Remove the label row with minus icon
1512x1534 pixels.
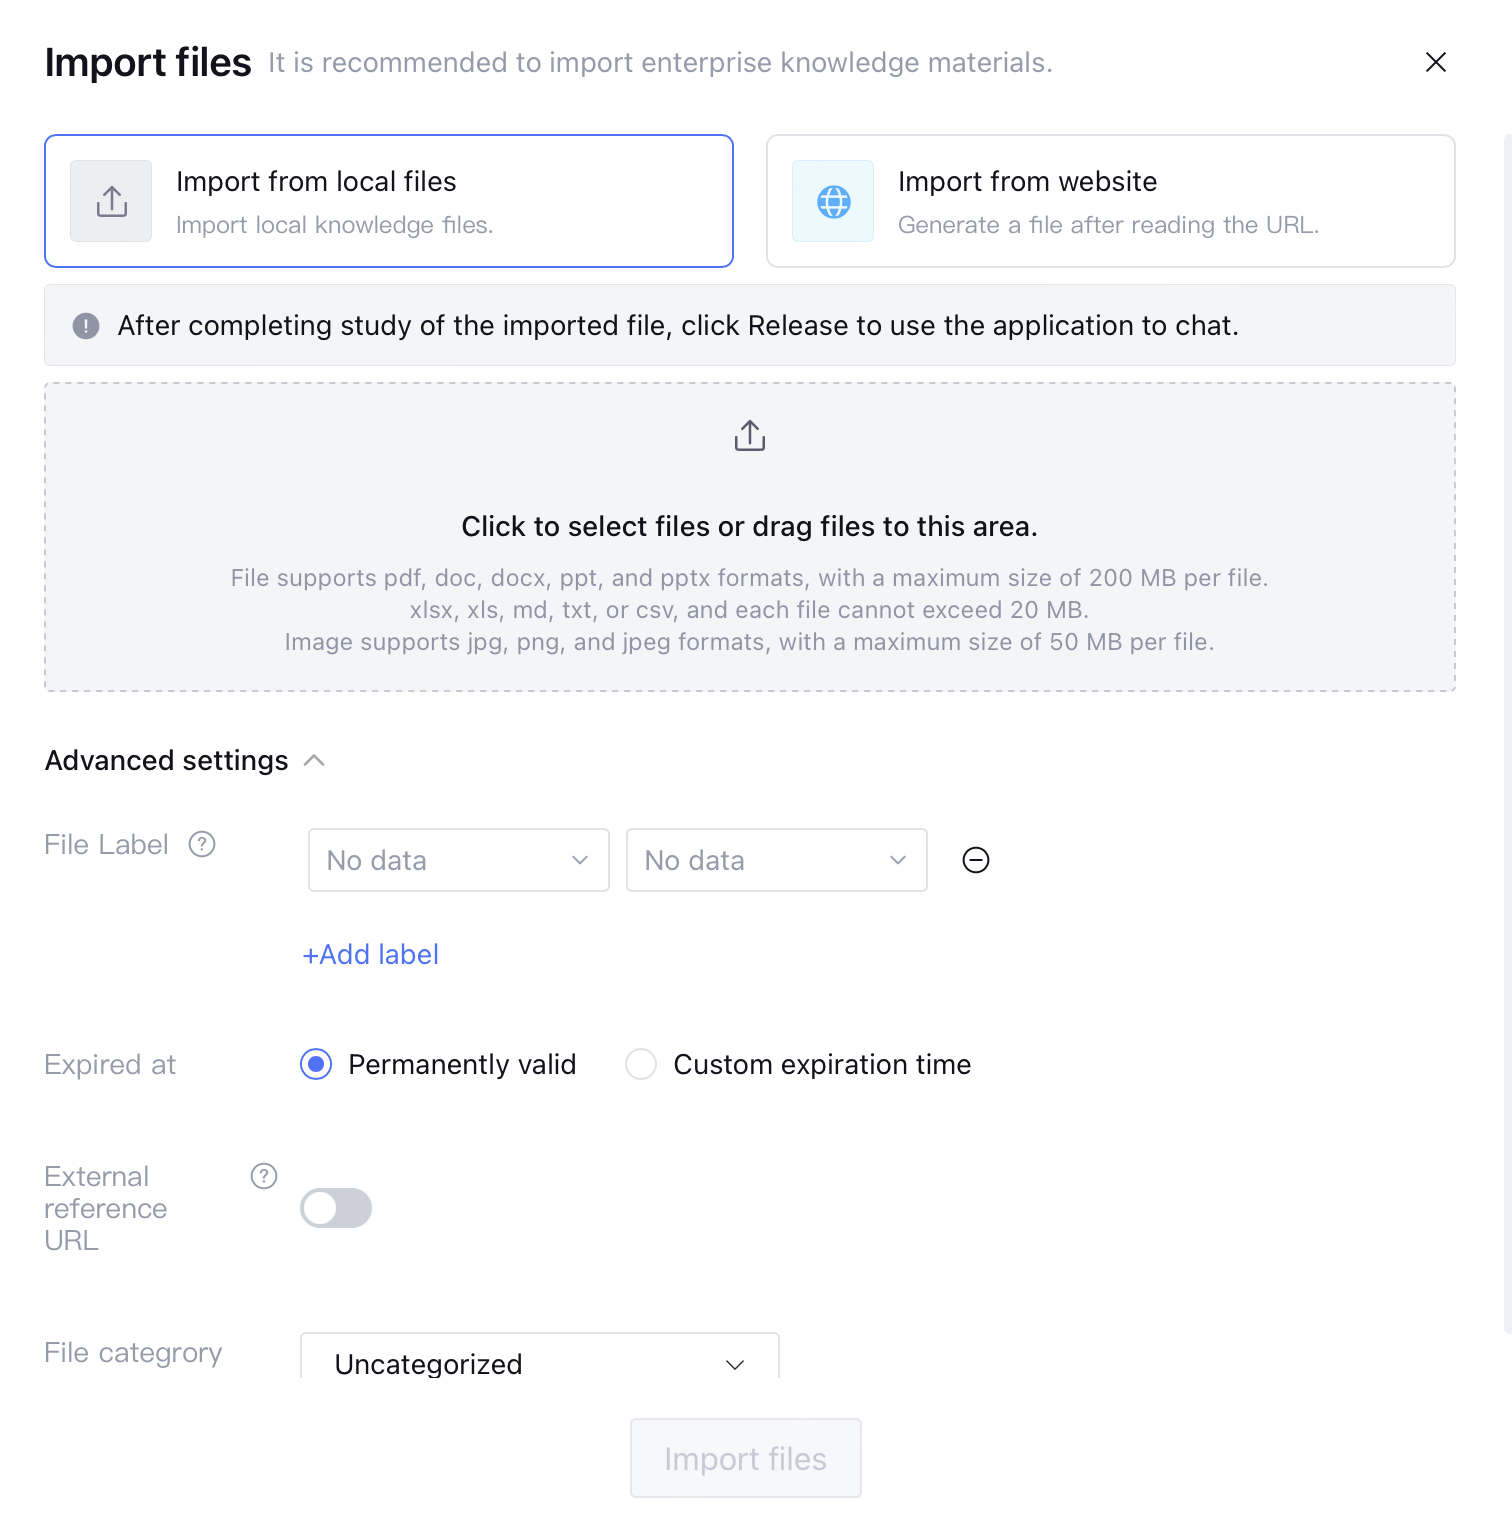pyautogui.click(x=975, y=860)
